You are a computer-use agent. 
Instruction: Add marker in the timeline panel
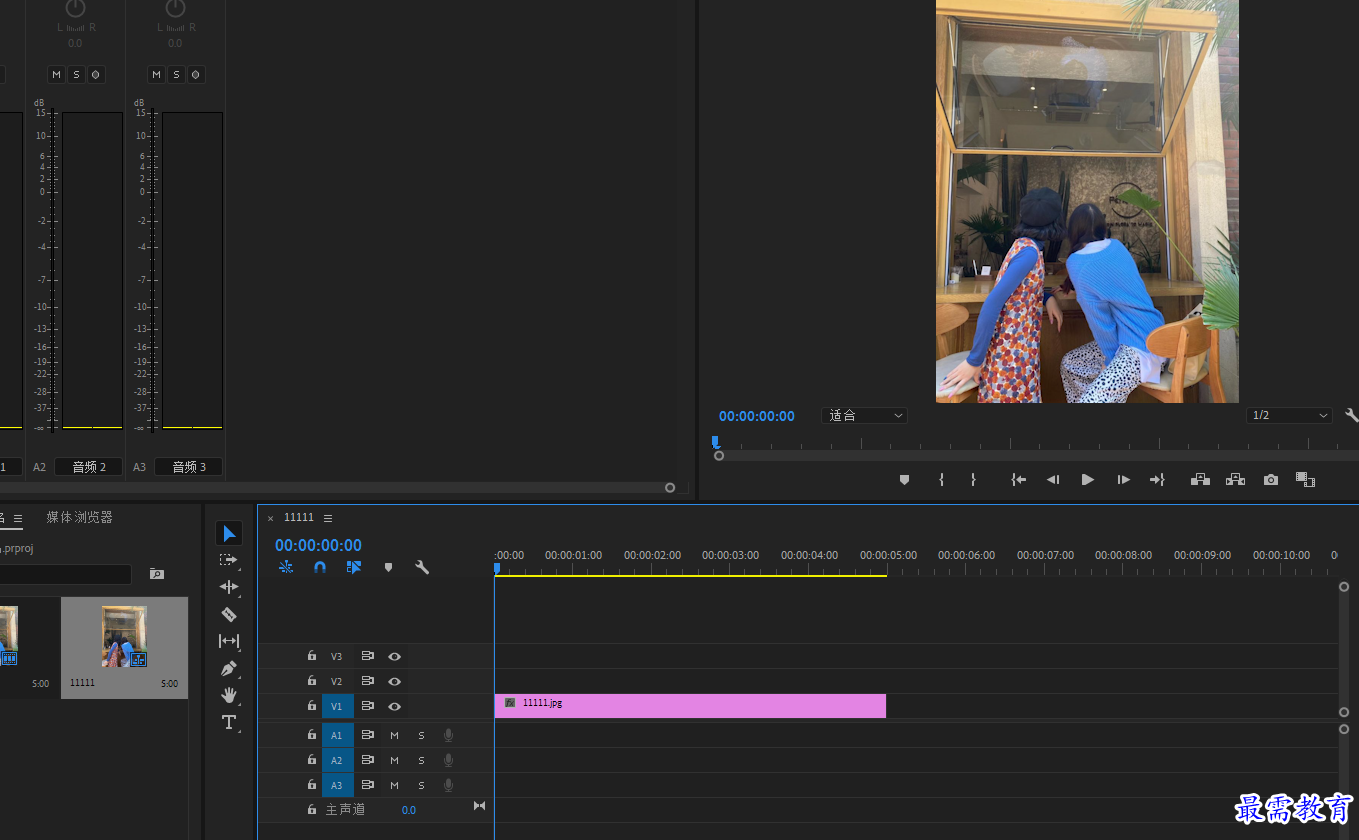(x=388, y=567)
